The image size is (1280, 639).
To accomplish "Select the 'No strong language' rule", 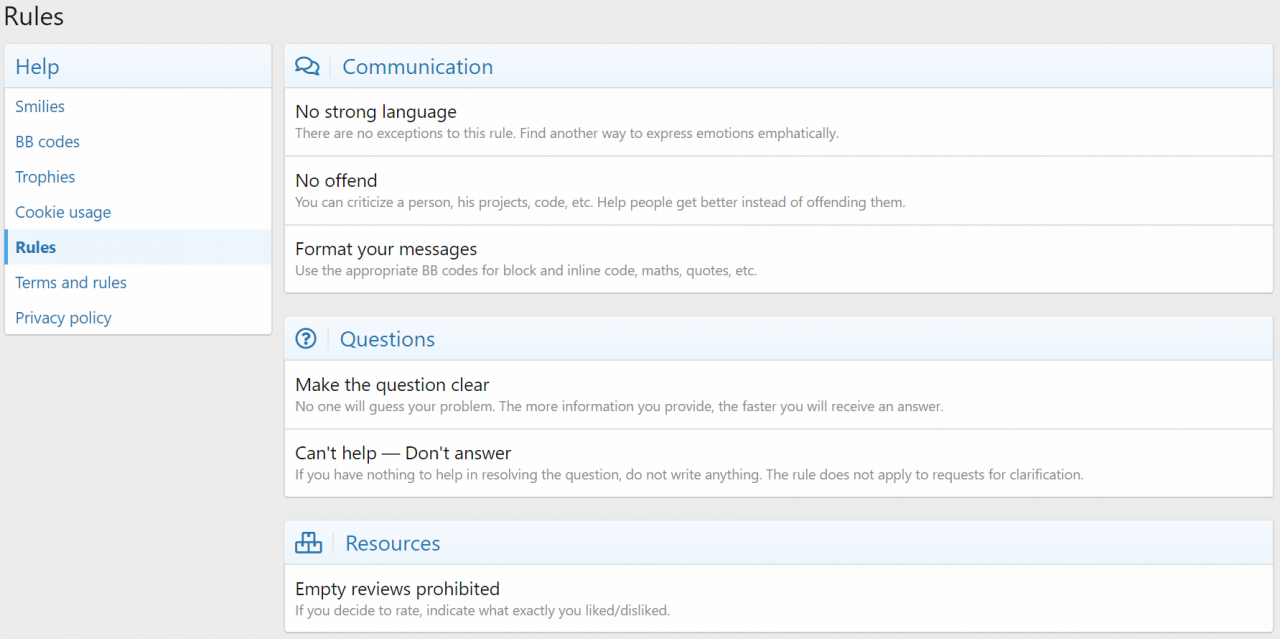I will coord(375,112).
